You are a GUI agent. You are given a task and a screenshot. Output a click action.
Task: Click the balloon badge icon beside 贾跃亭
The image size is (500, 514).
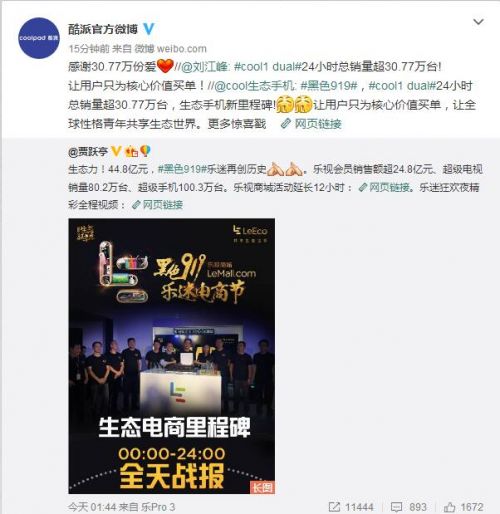point(145,151)
